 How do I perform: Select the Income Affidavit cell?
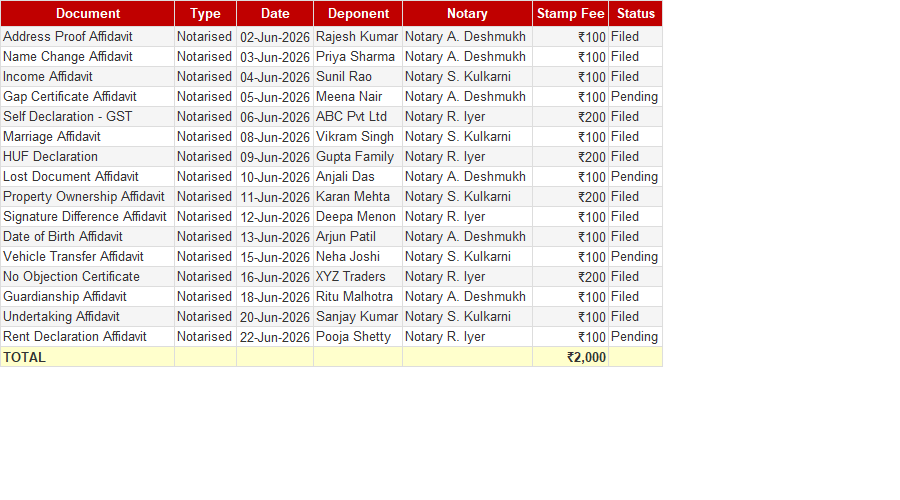[x=88, y=77]
